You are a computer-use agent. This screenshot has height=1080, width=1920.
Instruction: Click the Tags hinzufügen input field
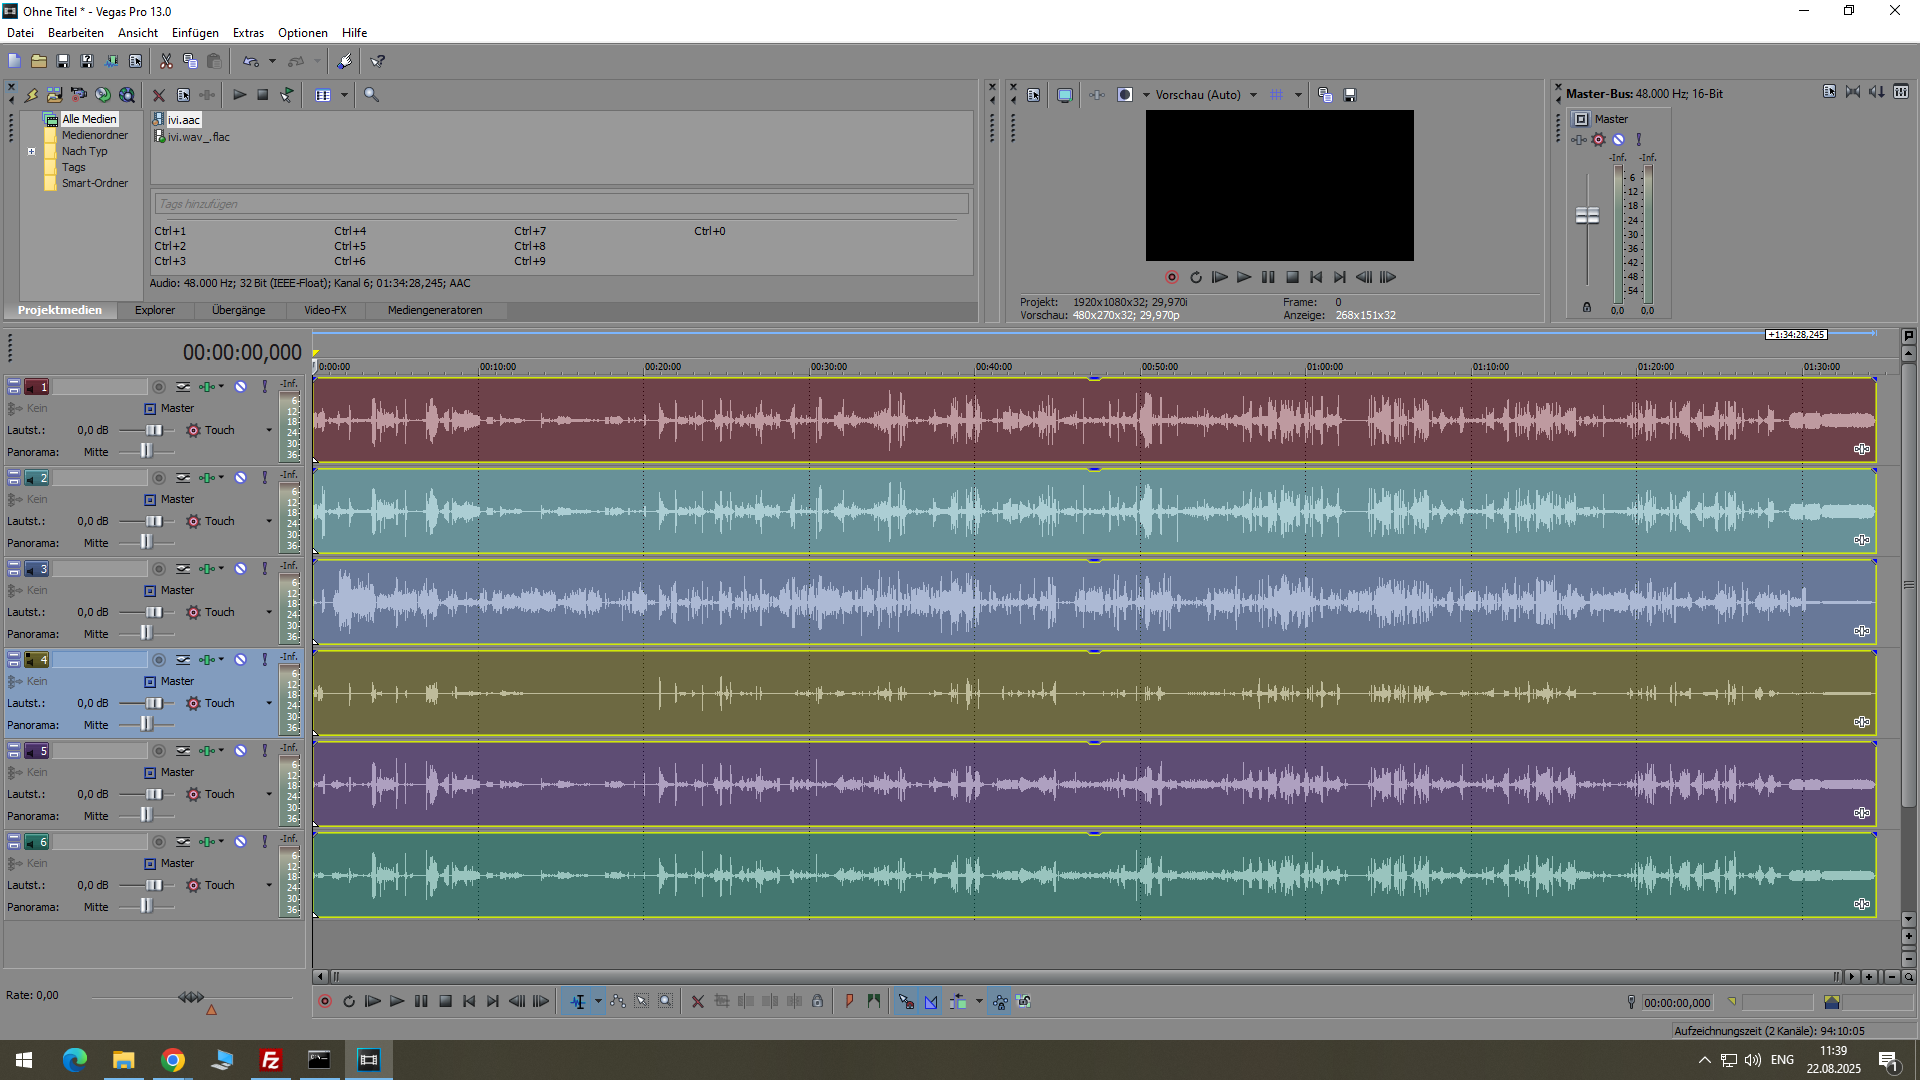560,204
